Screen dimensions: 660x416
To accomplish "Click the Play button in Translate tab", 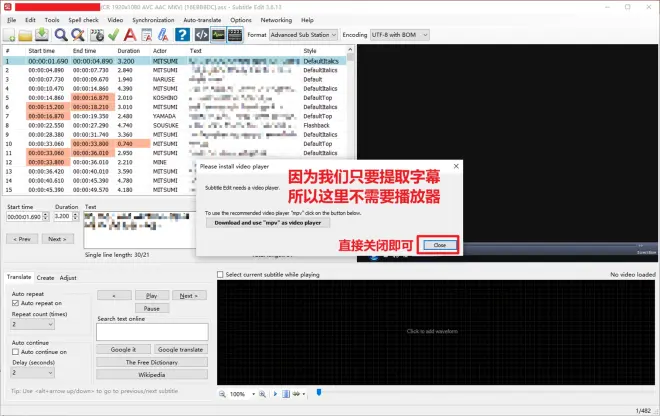I will coord(152,296).
